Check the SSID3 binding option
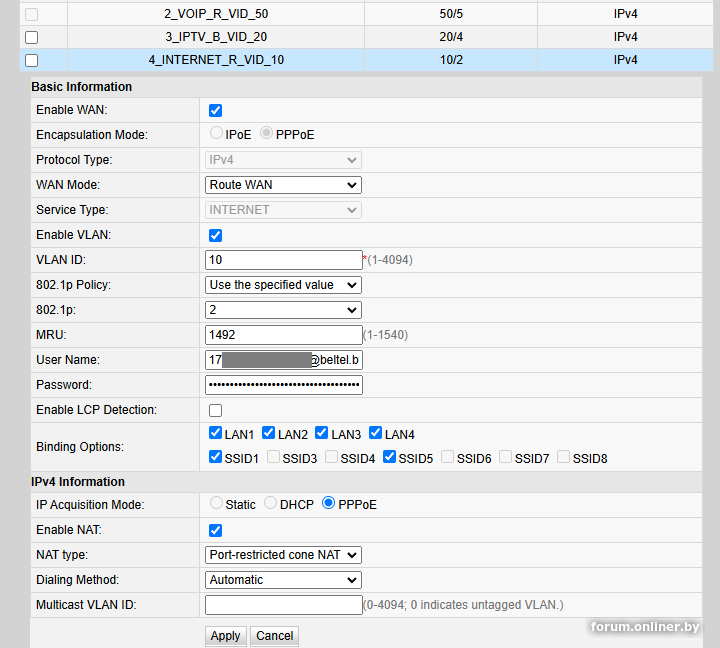The height and width of the screenshot is (648, 720). (x=274, y=458)
